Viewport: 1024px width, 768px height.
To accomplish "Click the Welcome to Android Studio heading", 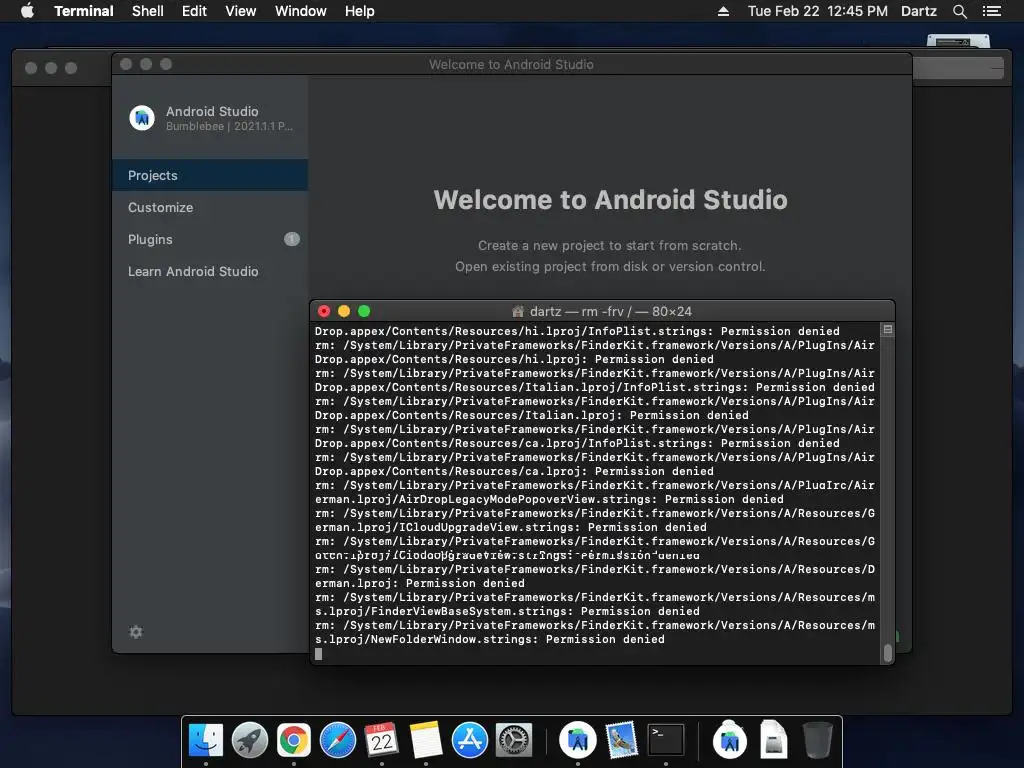I will 610,200.
